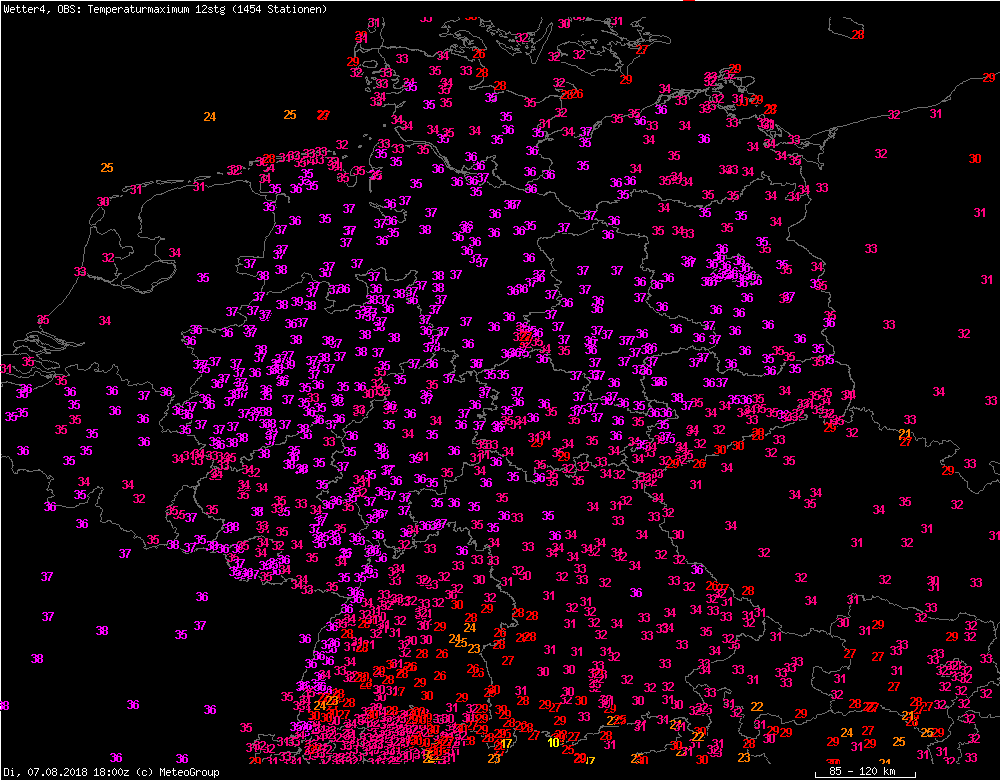This screenshot has height=780, width=1000.
Task: Click the yellow '10' temperature reading
Action: coord(554,742)
